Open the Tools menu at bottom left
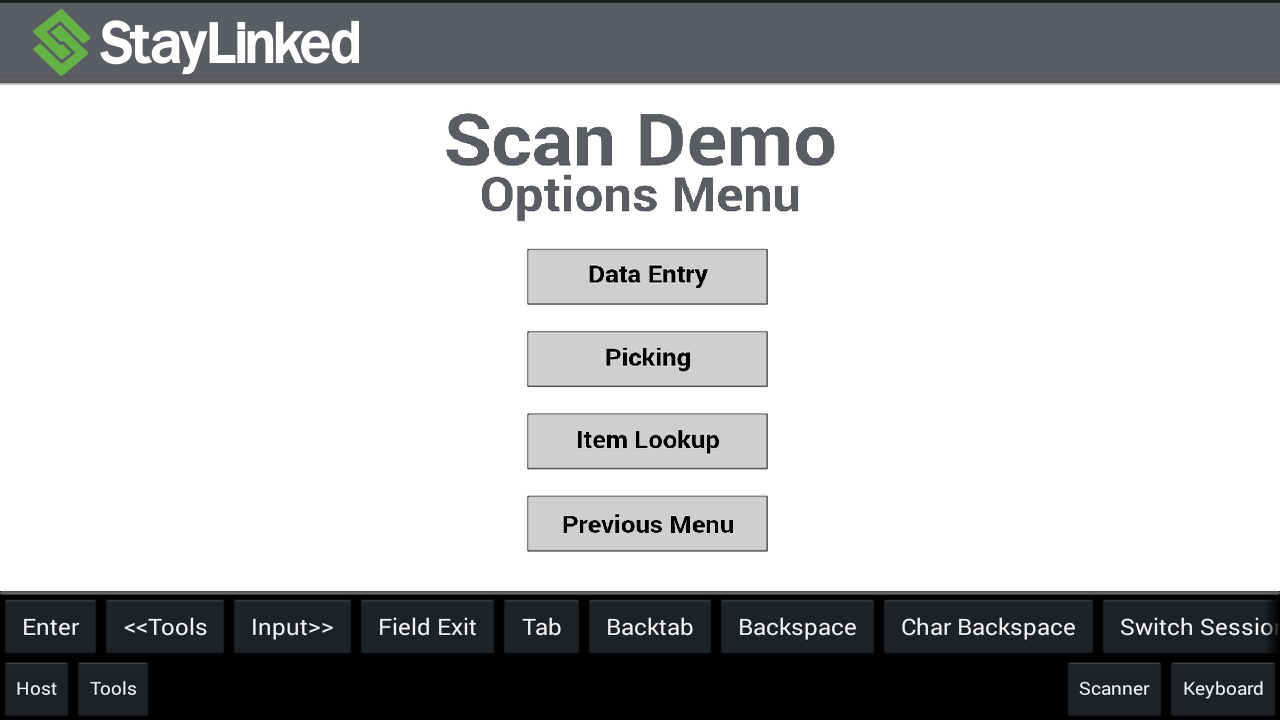Screen dimensions: 1280x720 [112, 688]
